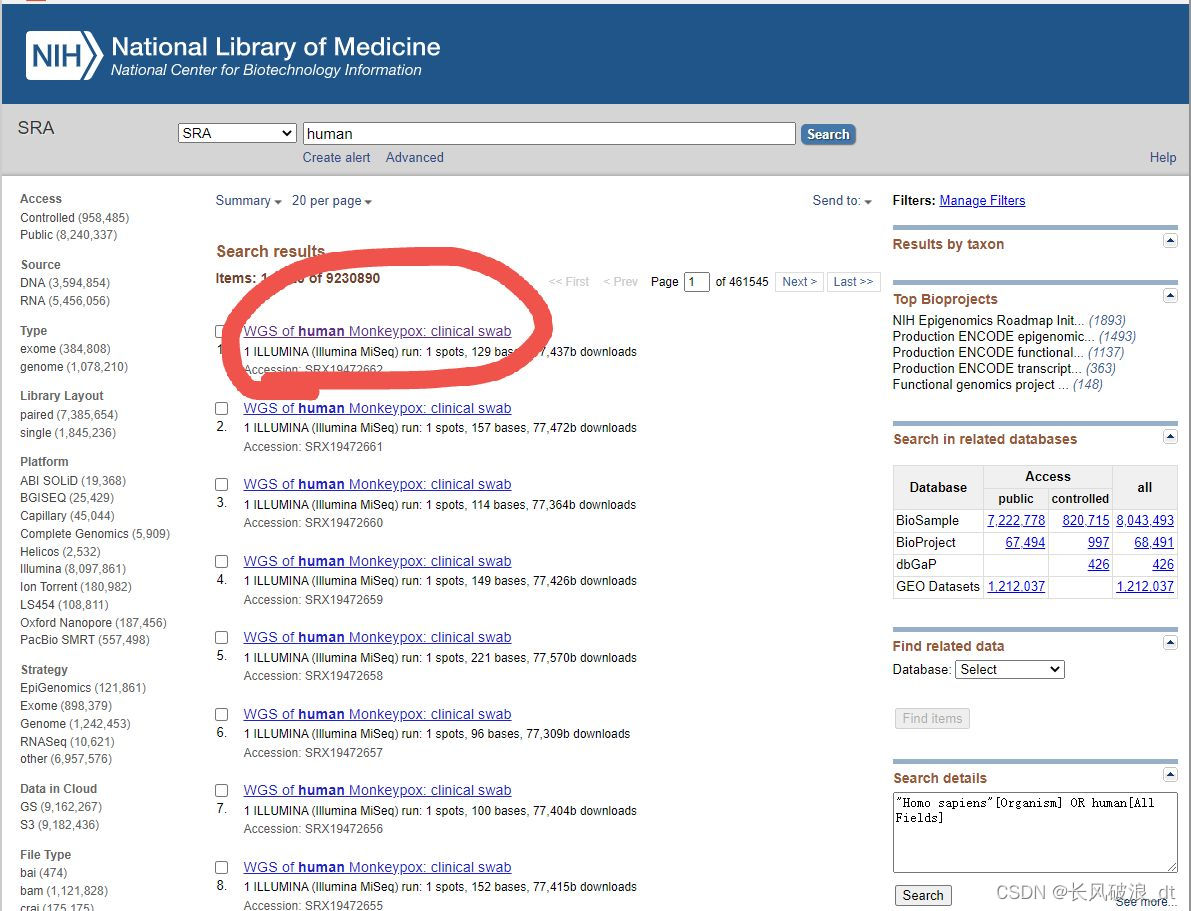
Task: Check the box for result 3
Action: pyautogui.click(x=222, y=485)
